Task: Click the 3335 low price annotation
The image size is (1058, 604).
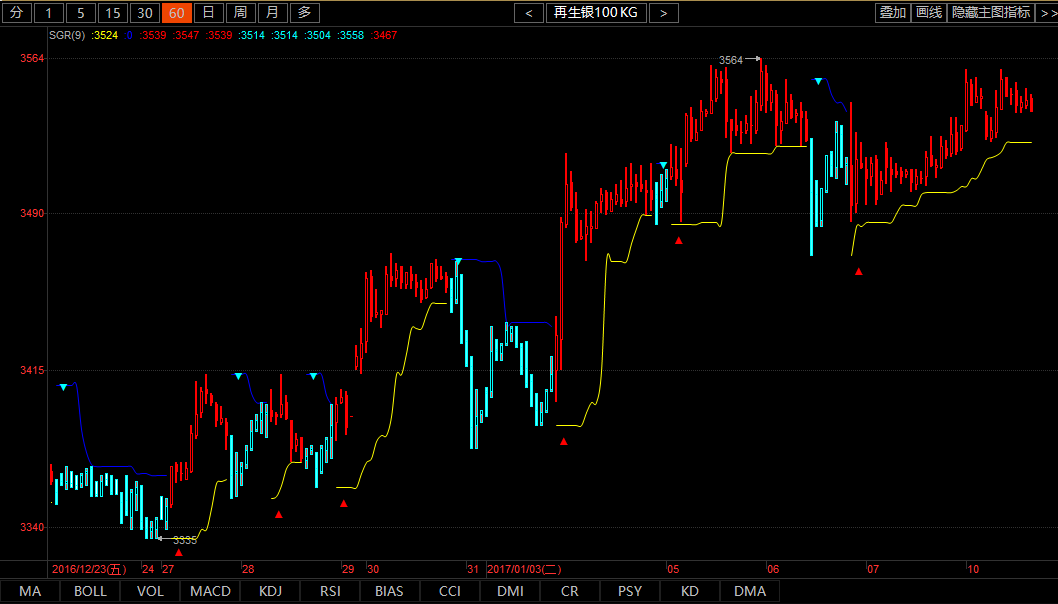Action: click(x=185, y=540)
